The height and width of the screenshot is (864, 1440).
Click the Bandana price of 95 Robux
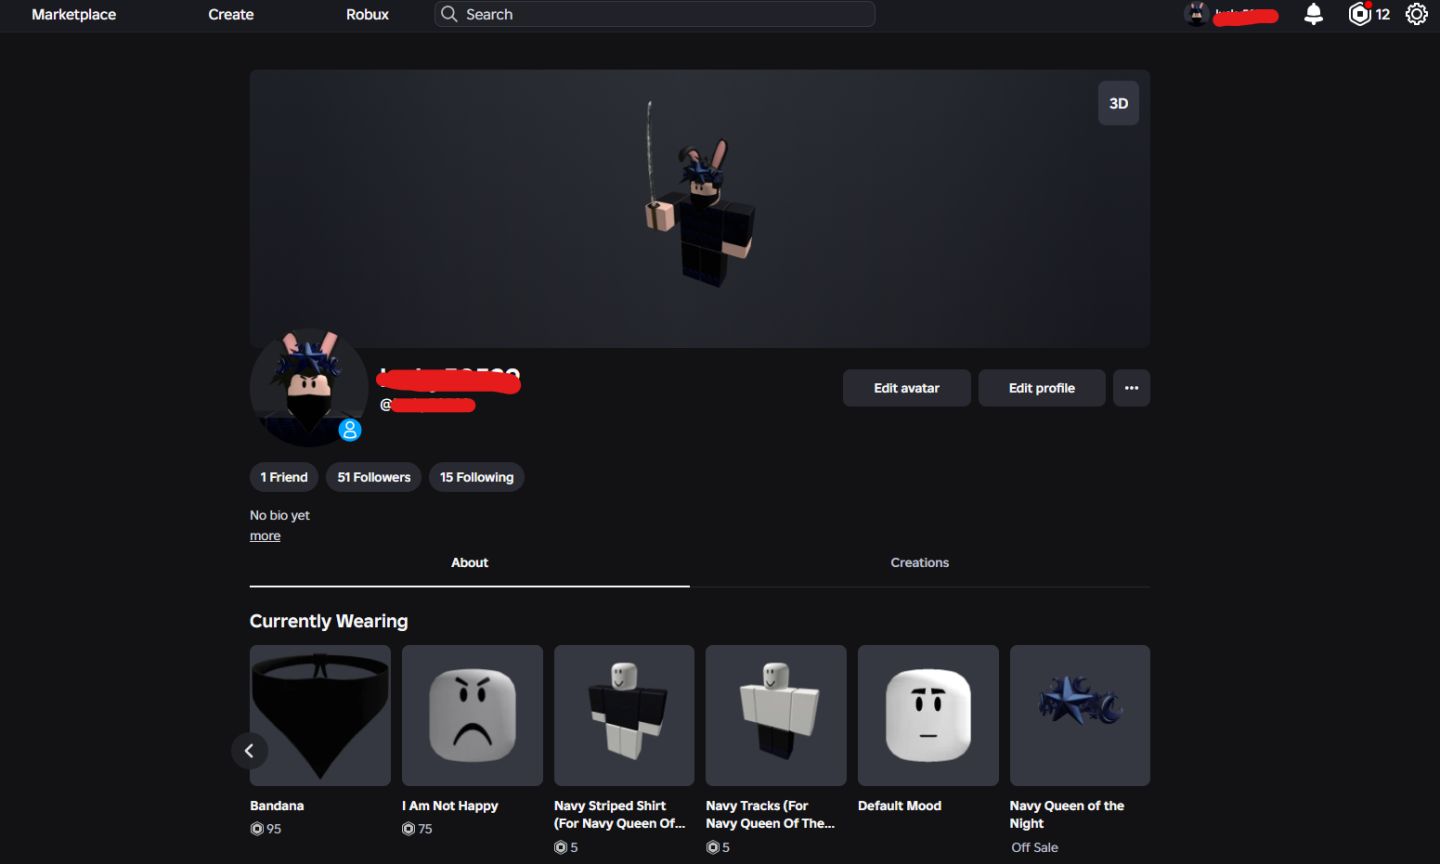(x=266, y=829)
